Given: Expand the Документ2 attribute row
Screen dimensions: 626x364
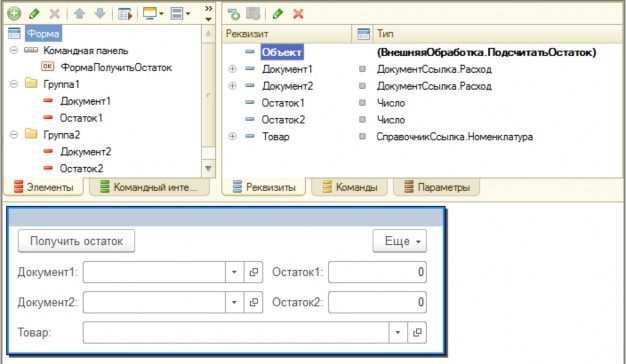Looking at the screenshot, I should (x=232, y=86).
